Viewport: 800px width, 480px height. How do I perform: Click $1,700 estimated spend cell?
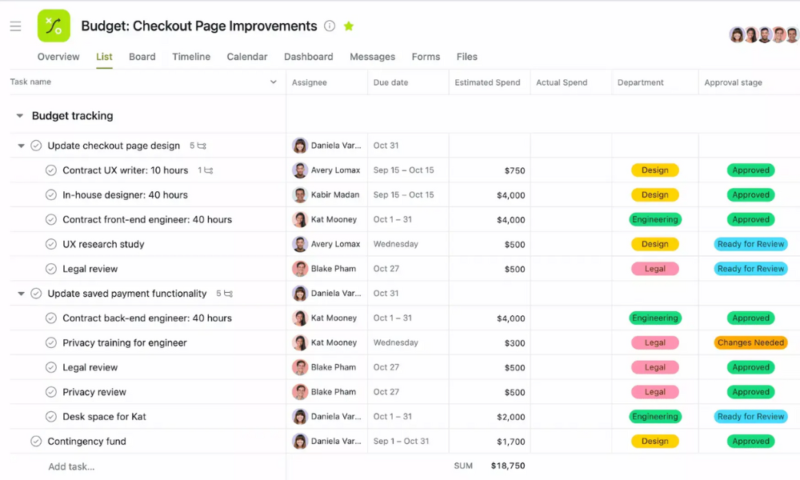(511, 441)
